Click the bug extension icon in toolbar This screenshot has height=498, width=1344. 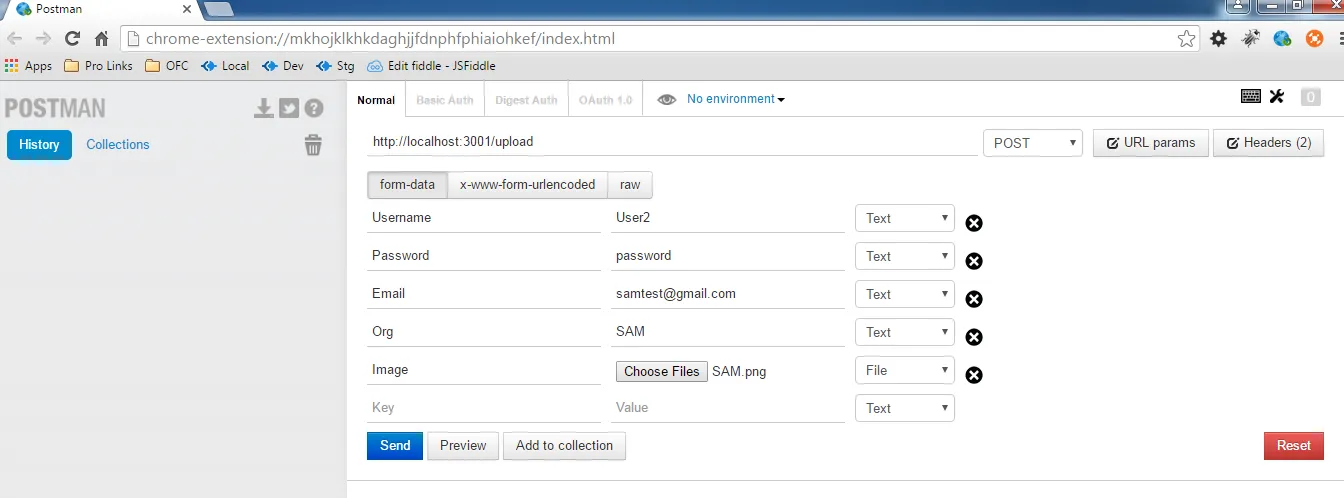coord(1250,39)
